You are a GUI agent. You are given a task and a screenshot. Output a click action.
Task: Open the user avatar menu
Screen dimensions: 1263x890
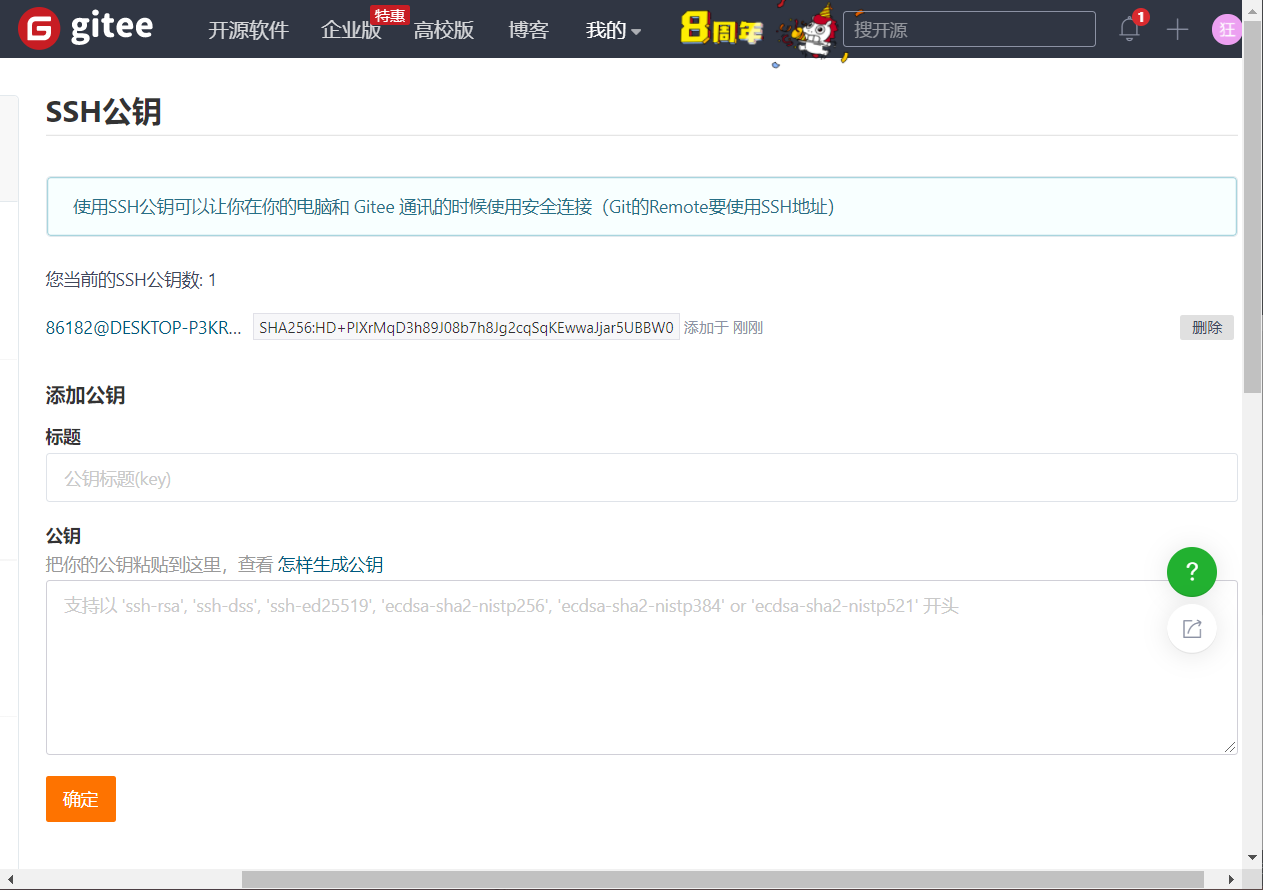tap(1227, 30)
